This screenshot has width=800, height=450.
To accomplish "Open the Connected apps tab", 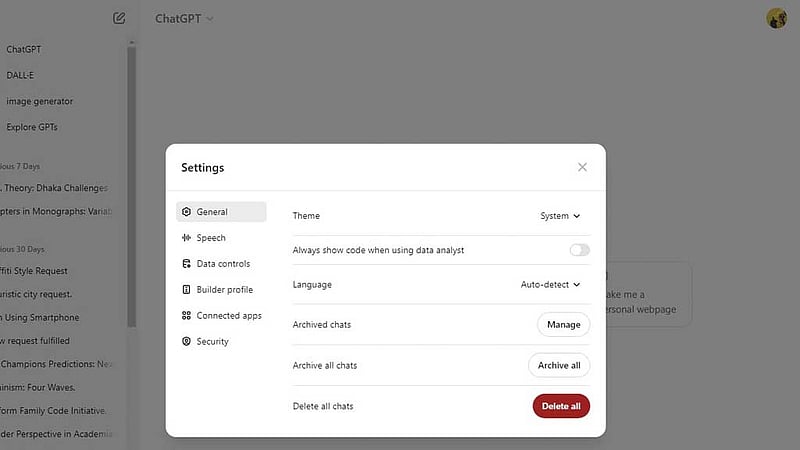I will point(221,316).
